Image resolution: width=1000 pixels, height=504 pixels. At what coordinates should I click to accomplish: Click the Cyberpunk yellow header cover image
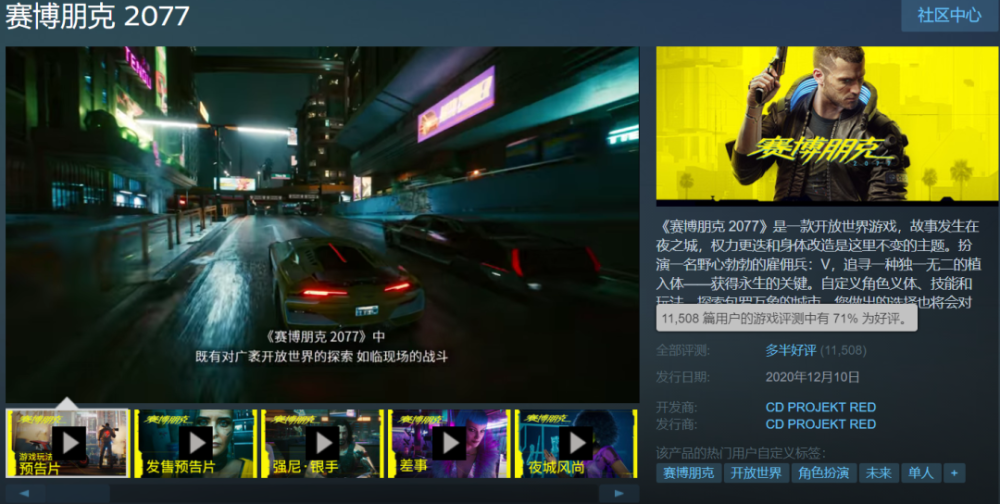827,125
